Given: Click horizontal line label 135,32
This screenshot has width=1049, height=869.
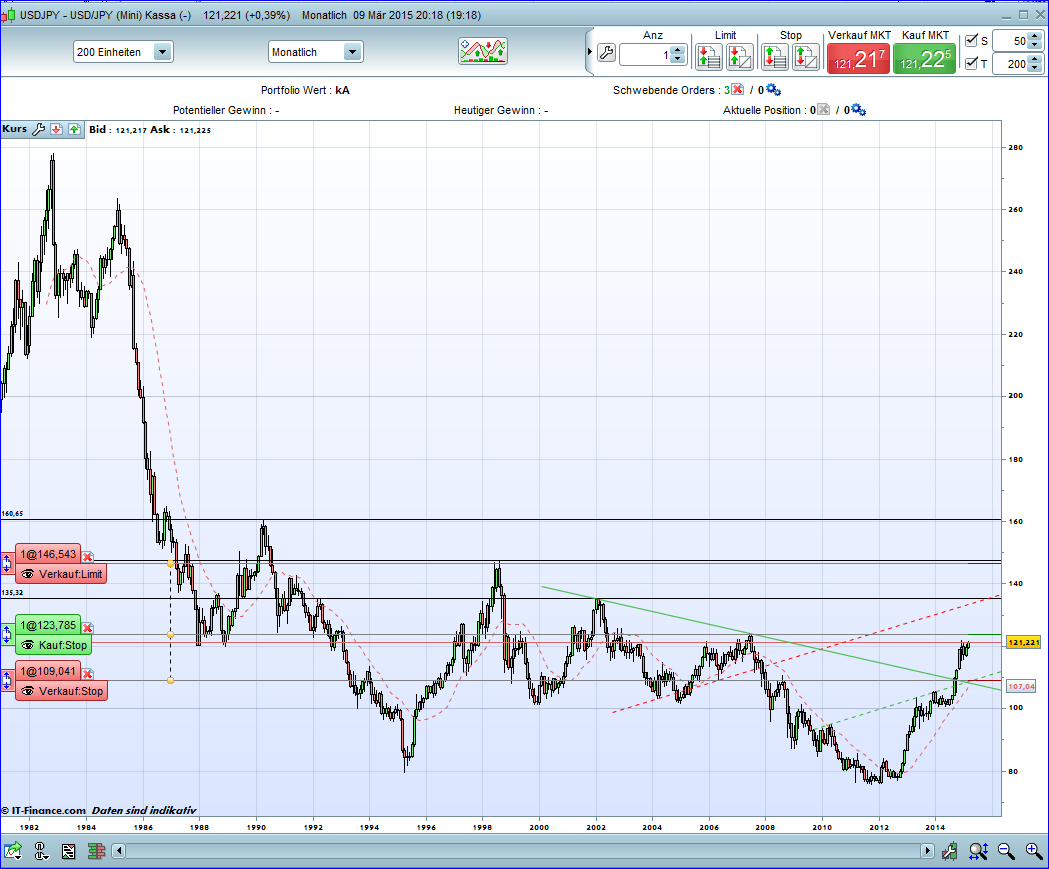Looking at the screenshot, I should point(12,593).
